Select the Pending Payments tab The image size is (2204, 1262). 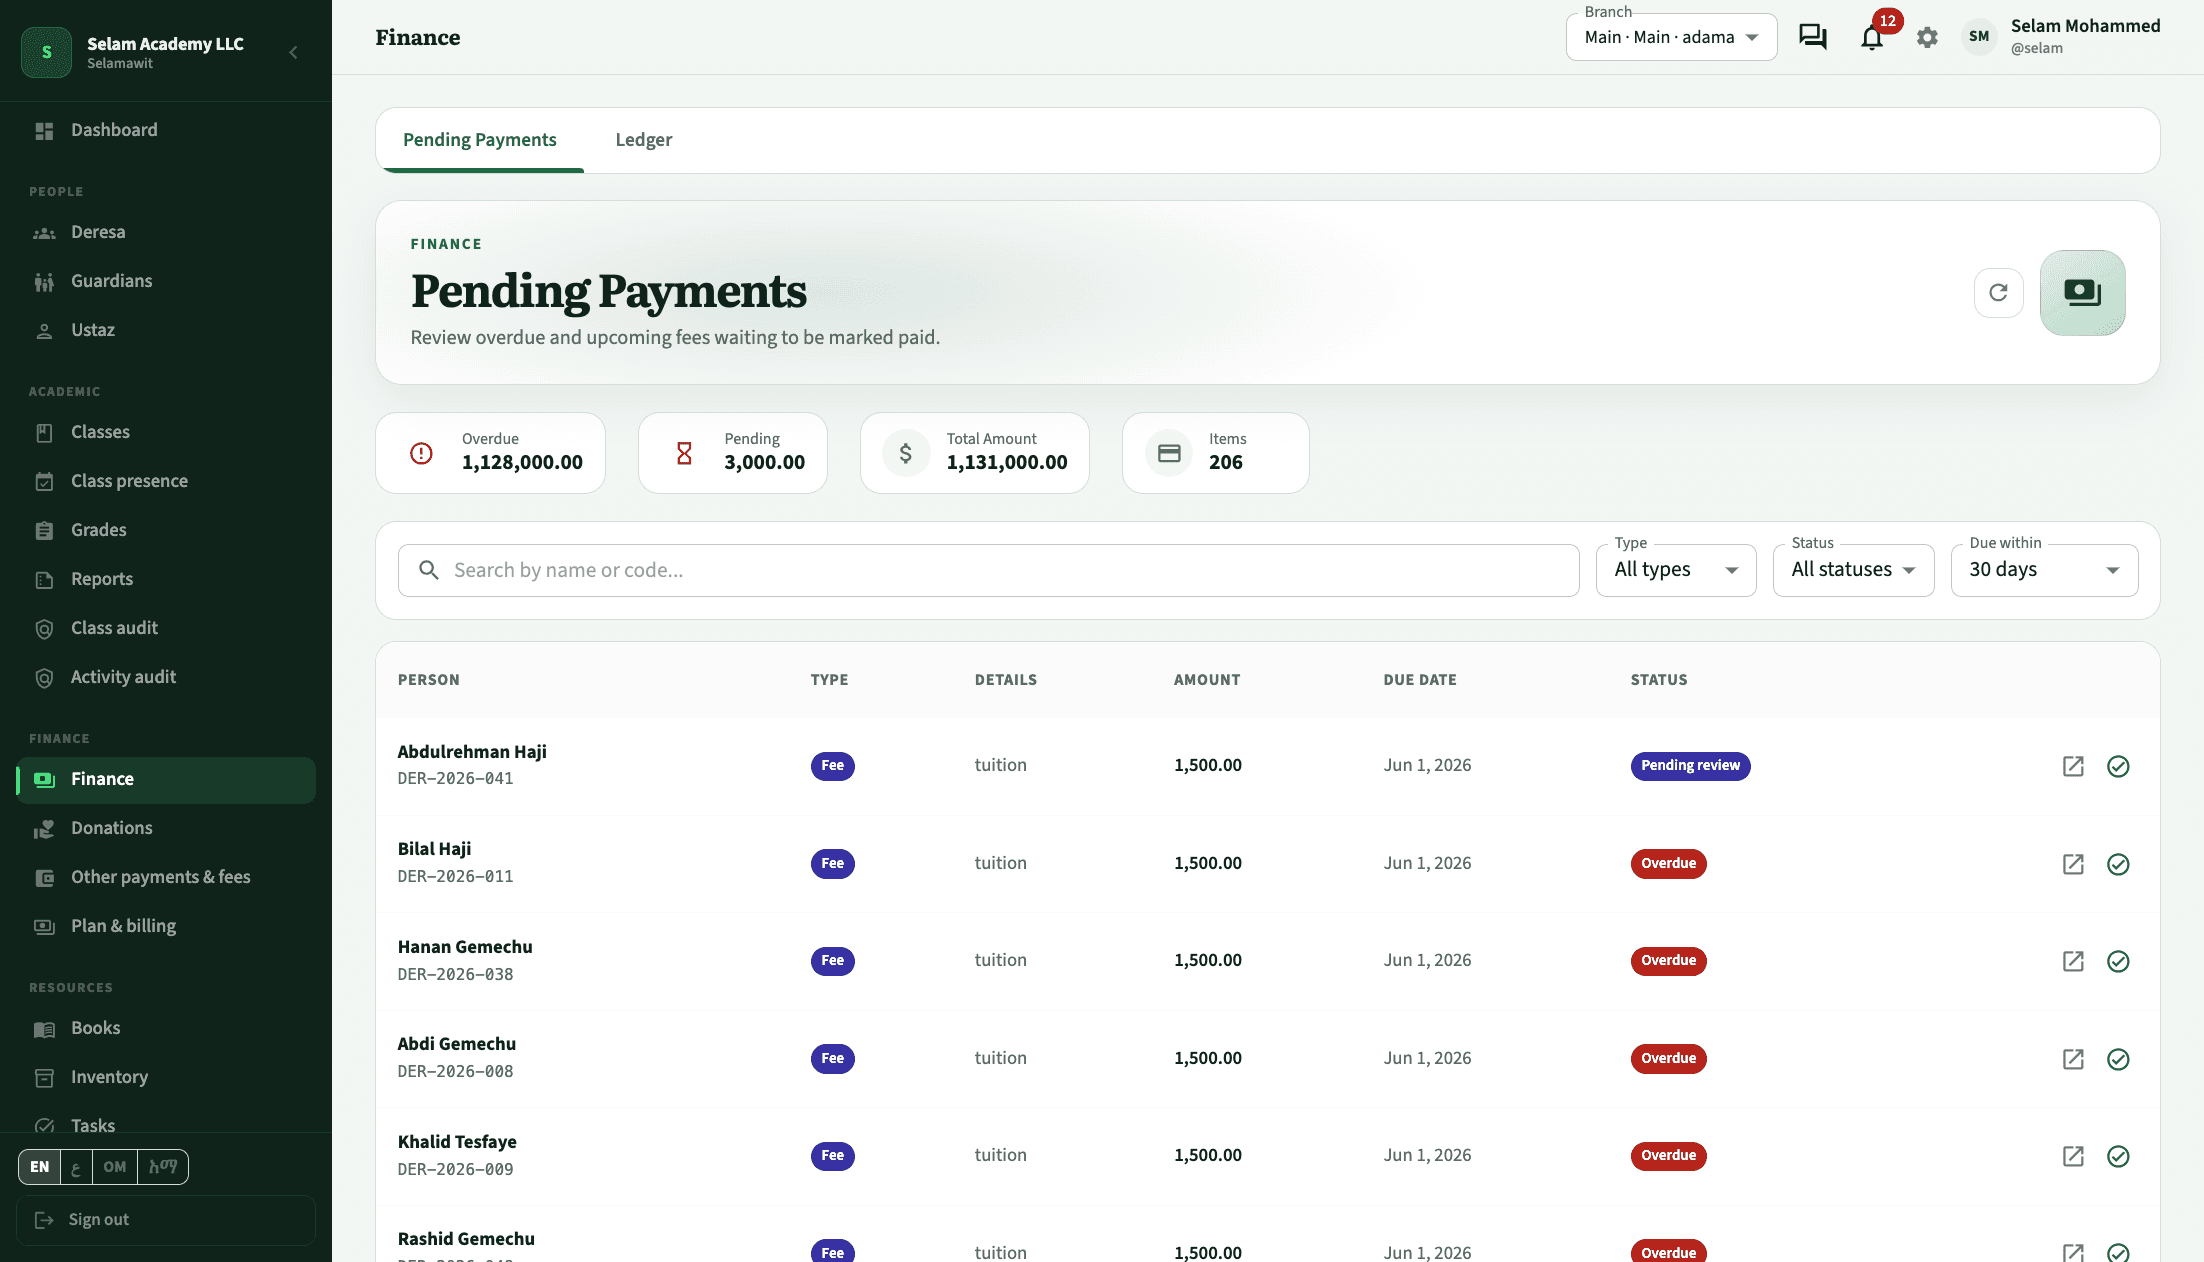[480, 140]
